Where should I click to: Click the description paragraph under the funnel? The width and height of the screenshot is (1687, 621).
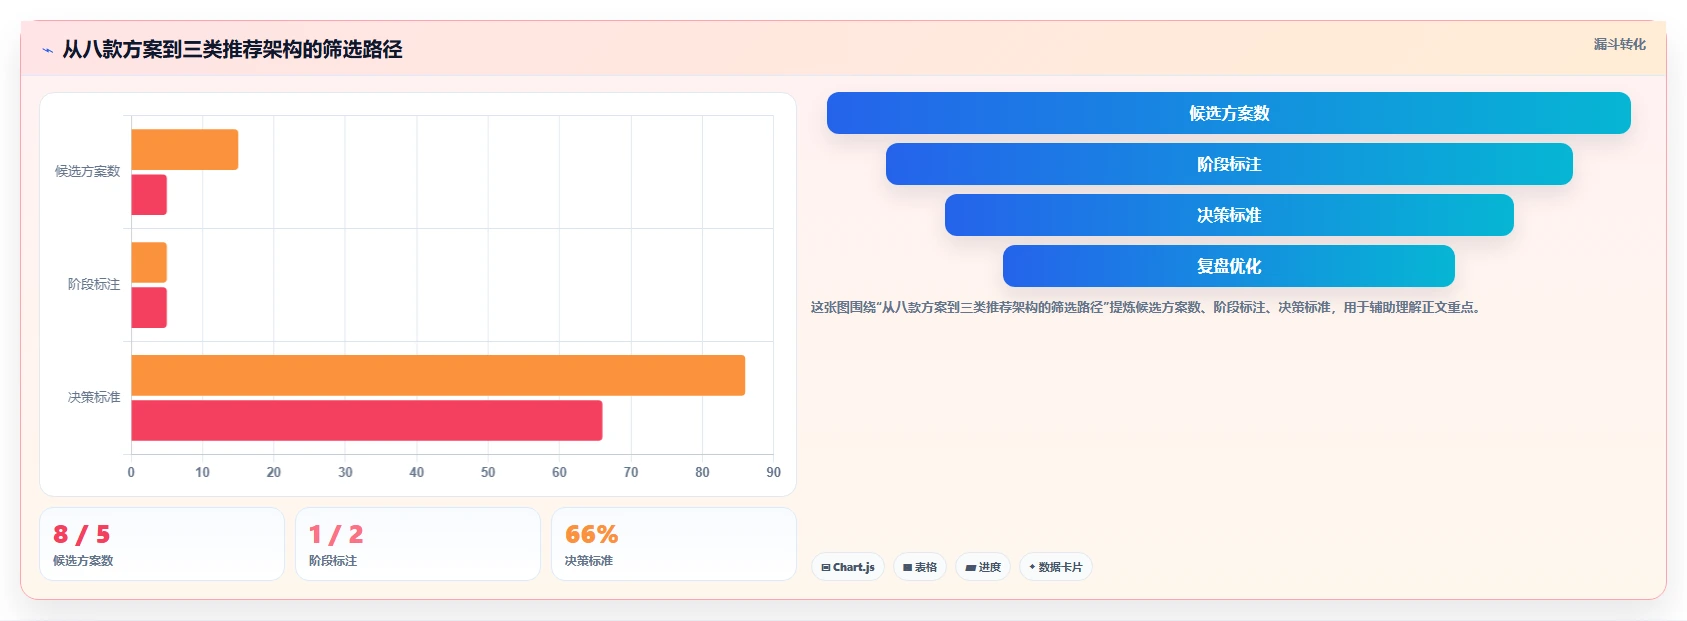coord(1145,308)
